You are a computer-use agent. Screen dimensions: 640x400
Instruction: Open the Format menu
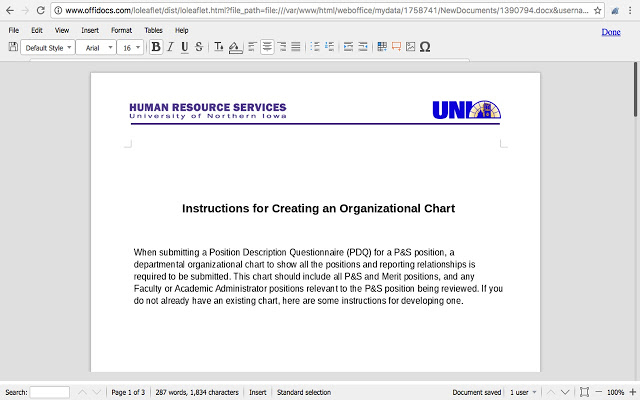pyautogui.click(x=121, y=30)
